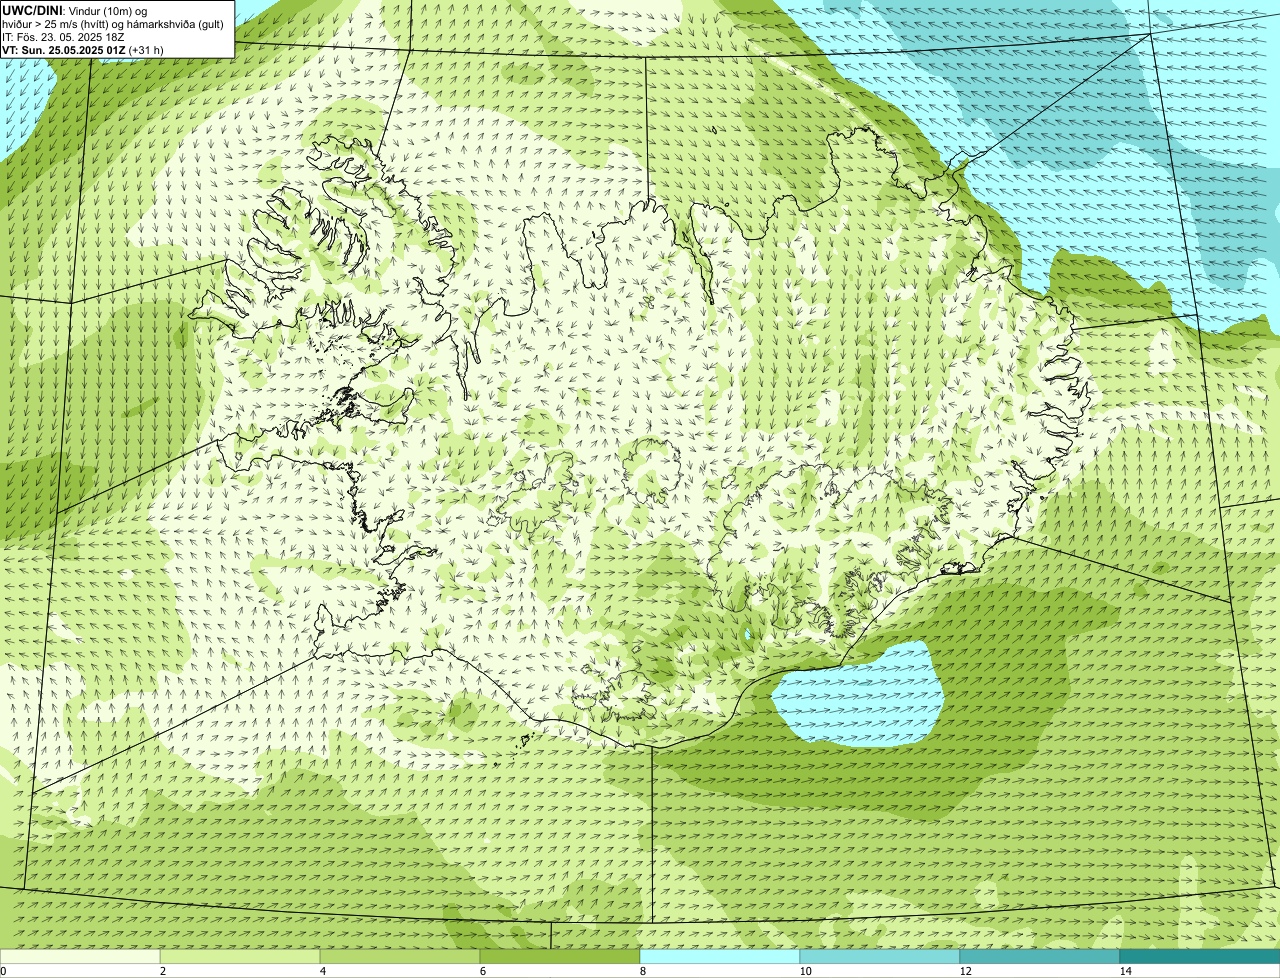Click the "UWC/DINI" title text
Screen dimensions: 1280x978
point(33,10)
